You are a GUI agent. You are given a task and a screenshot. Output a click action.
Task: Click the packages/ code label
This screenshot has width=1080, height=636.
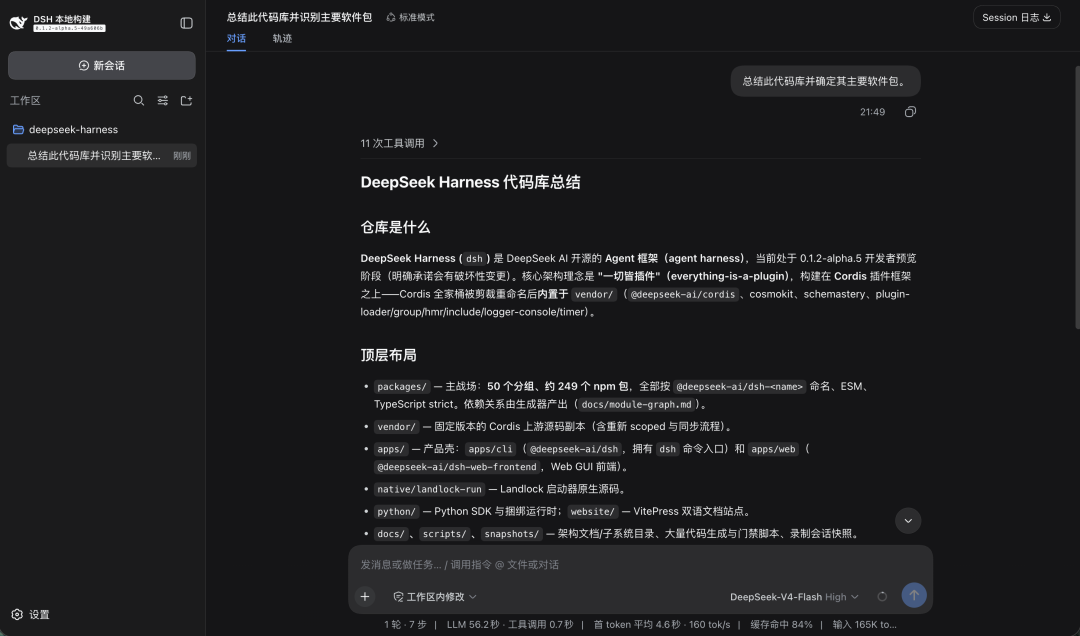[x=402, y=387]
